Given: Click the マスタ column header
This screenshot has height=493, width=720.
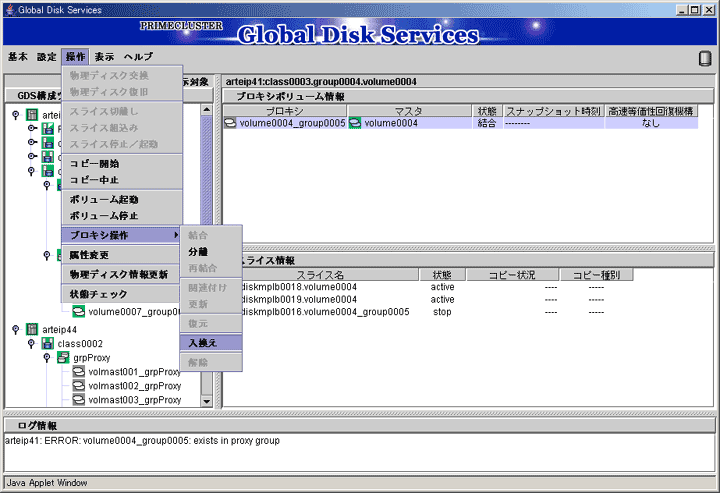Looking at the screenshot, I should point(409,111).
